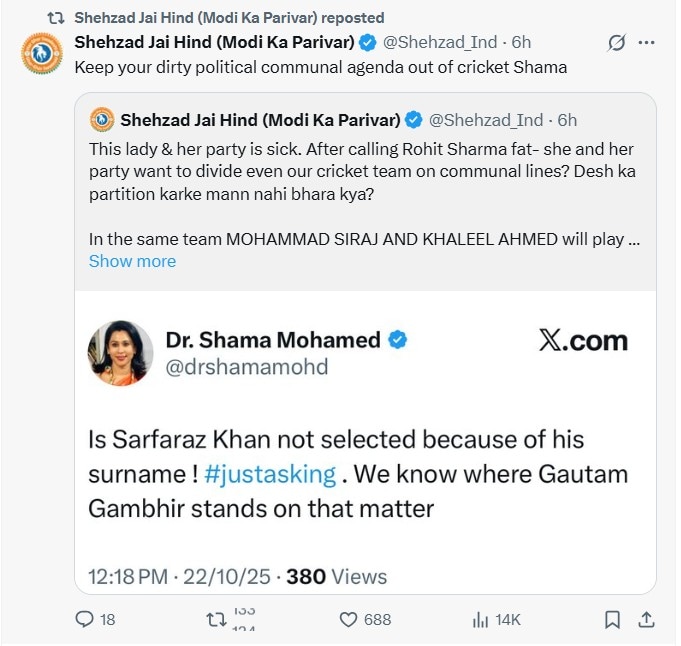Open "Shehzad Jai Hind (Modi Ka Parivar) reposted" label
The height and width of the screenshot is (646, 681).
229,18
